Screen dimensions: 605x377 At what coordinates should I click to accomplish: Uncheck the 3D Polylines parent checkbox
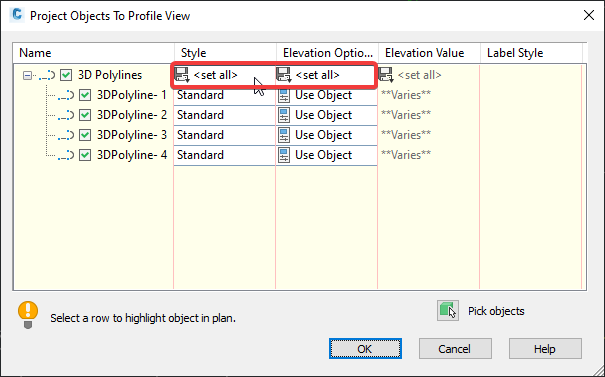66,75
